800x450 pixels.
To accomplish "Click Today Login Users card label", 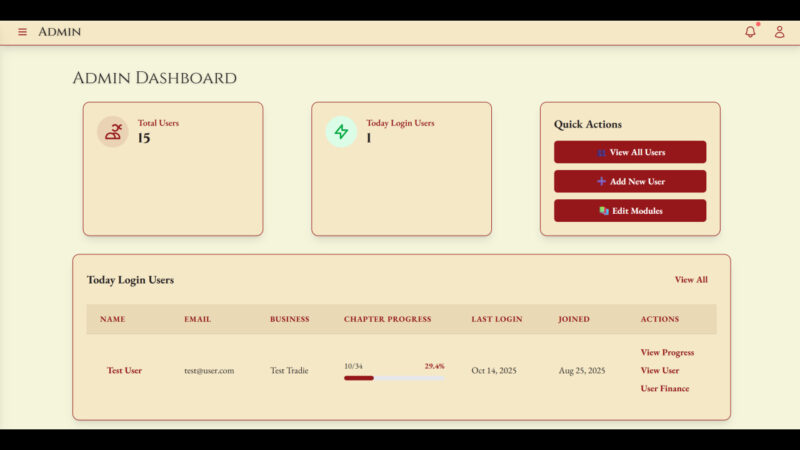I will point(400,123).
